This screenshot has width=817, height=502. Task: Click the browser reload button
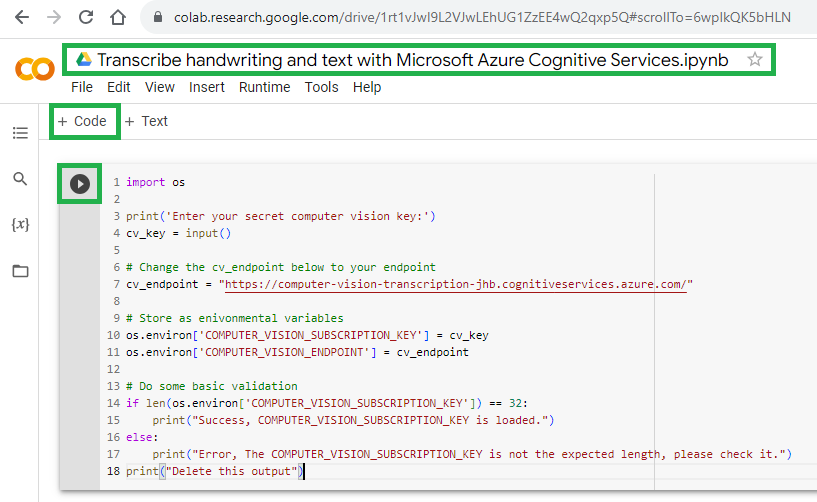(85, 17)
